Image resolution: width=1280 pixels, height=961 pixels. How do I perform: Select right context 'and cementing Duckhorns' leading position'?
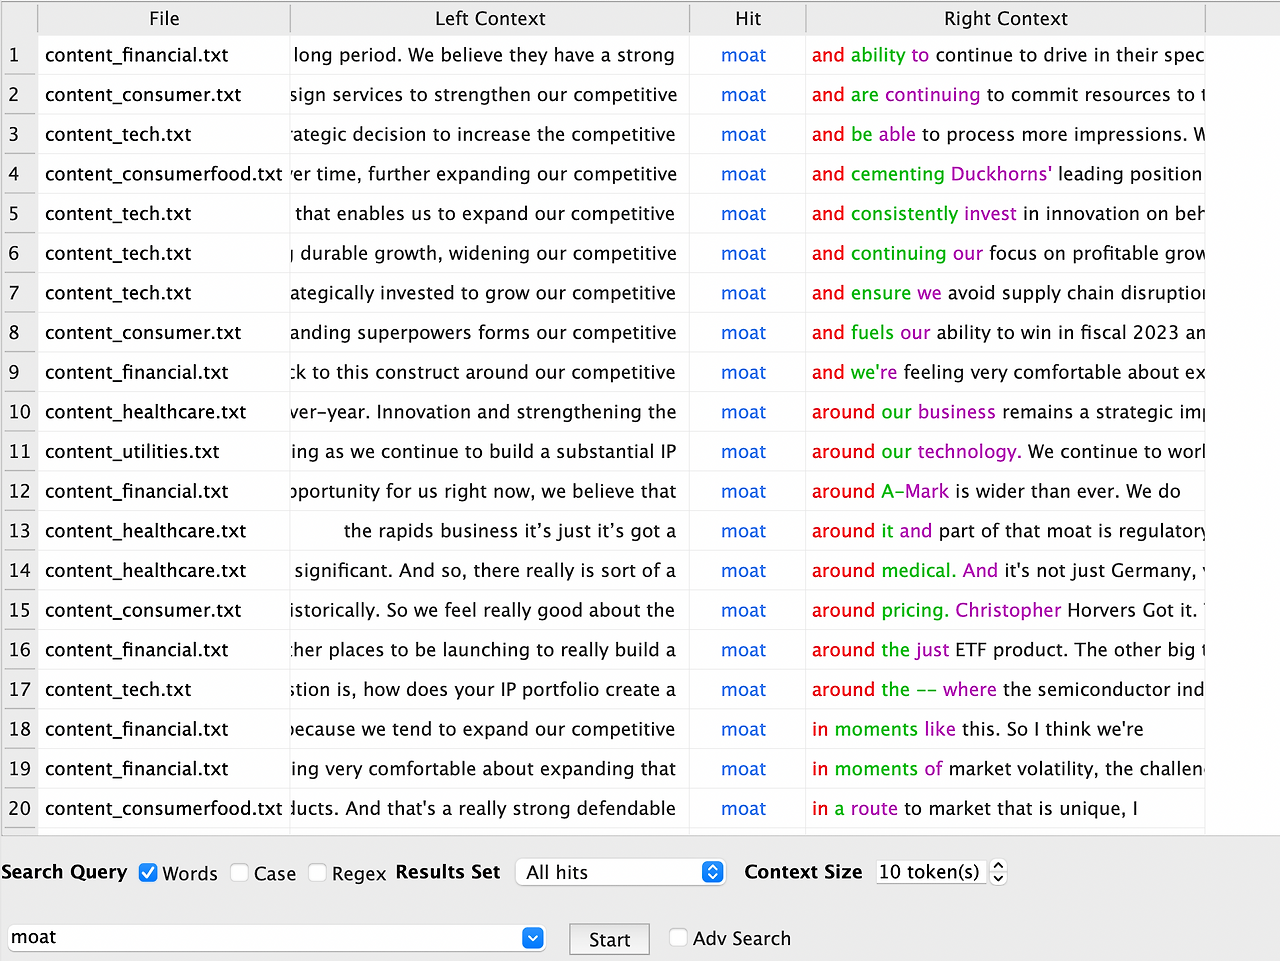point(1007,175)
